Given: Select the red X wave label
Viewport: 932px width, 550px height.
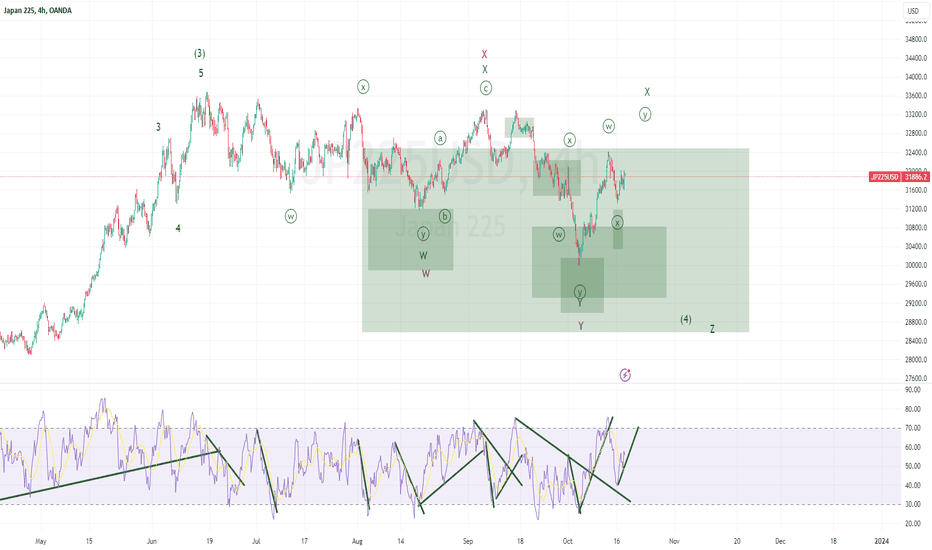Looking at the screenshot, I should coord(484,54).
